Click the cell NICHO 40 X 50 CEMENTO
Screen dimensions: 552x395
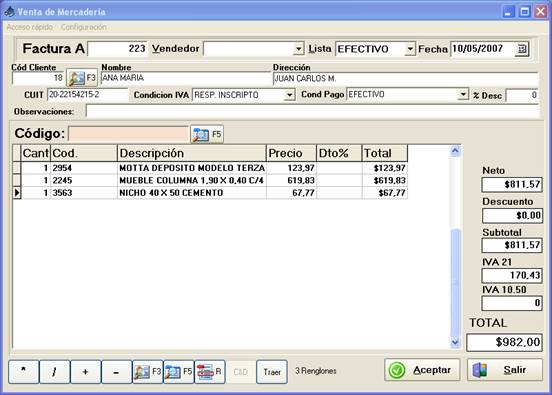[192, 193]
